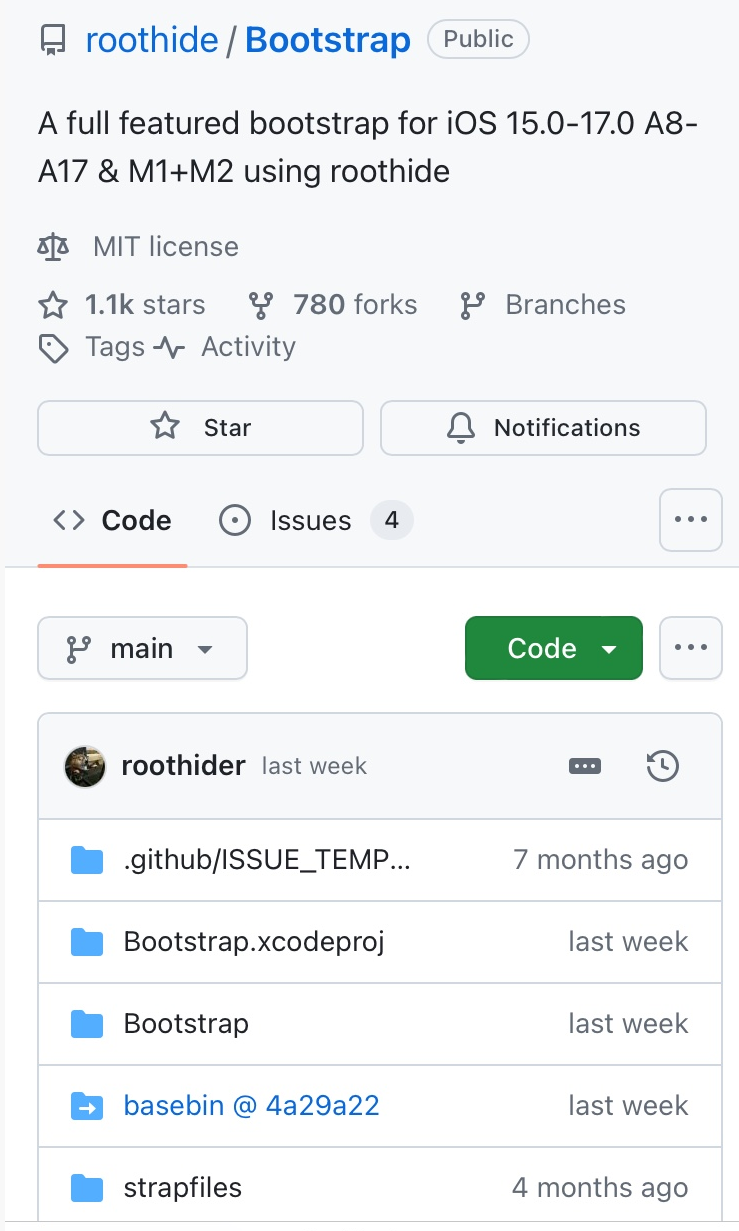View the 780 forks list
The width and height of the screenshot is (739, 1231).
355,305
